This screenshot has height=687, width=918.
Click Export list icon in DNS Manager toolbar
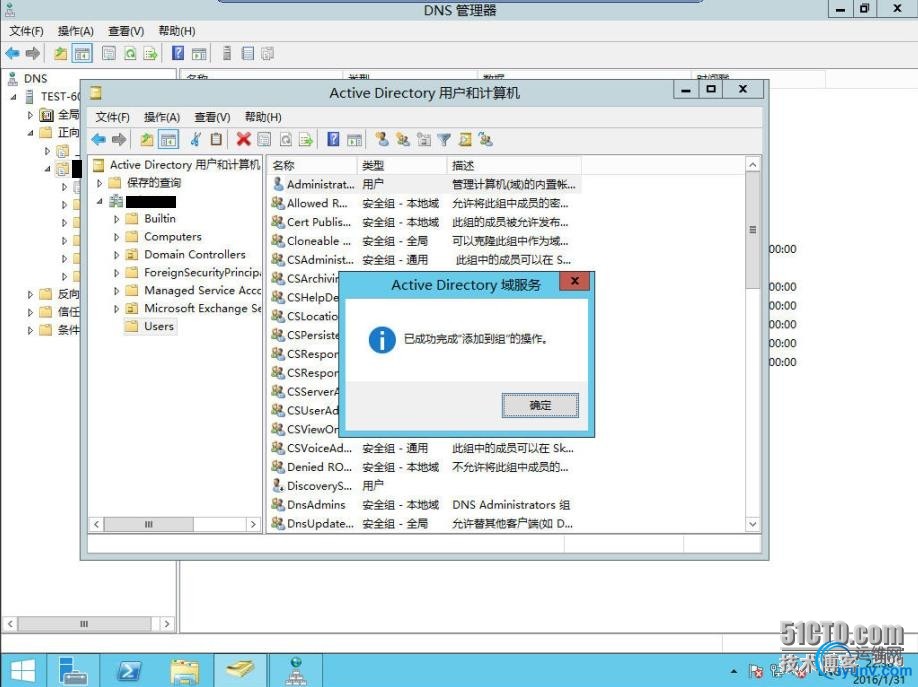pos(150,53)
